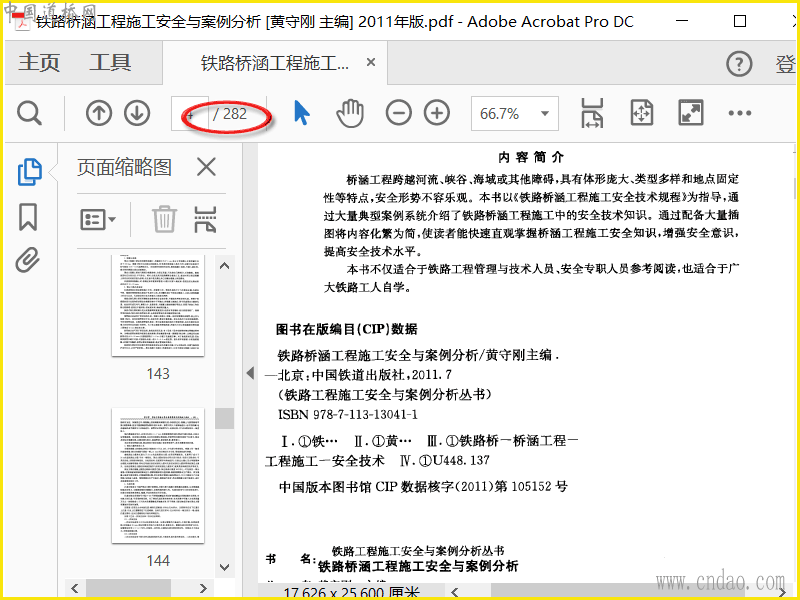
Task: Switch to the 工具 tab
Action: coord(110,63)
